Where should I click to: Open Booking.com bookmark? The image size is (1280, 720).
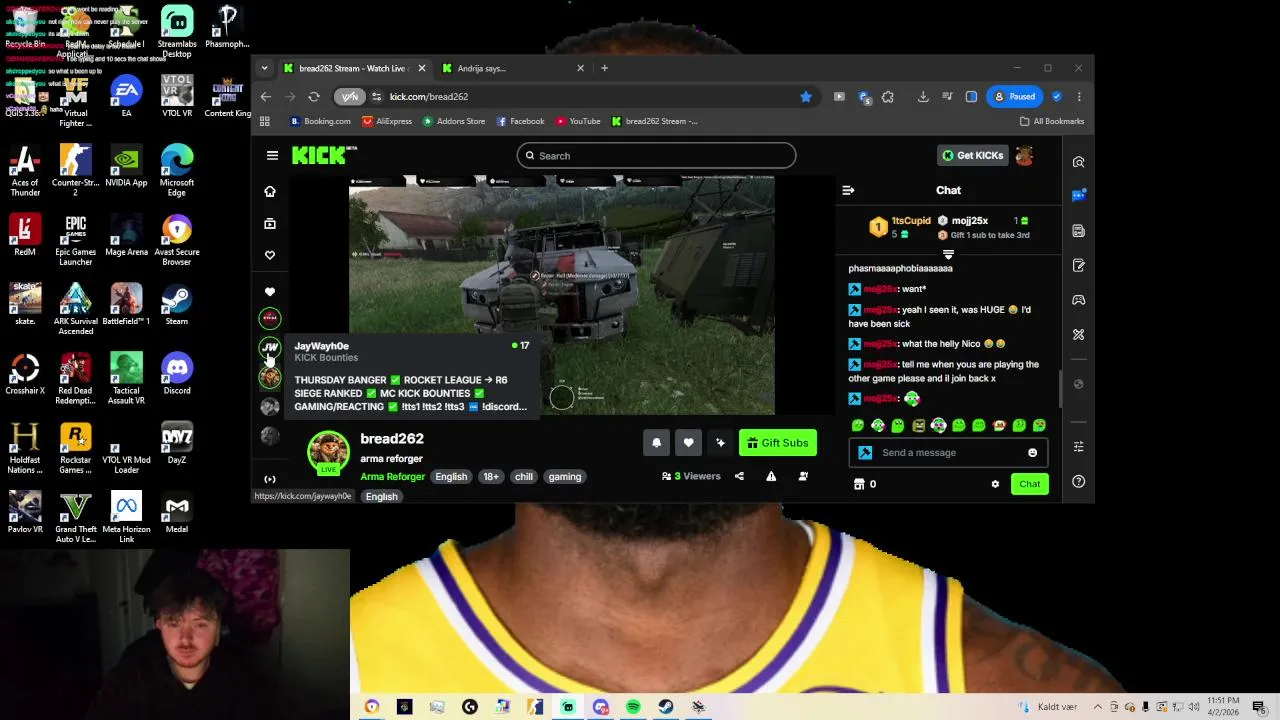click(320, 121)
